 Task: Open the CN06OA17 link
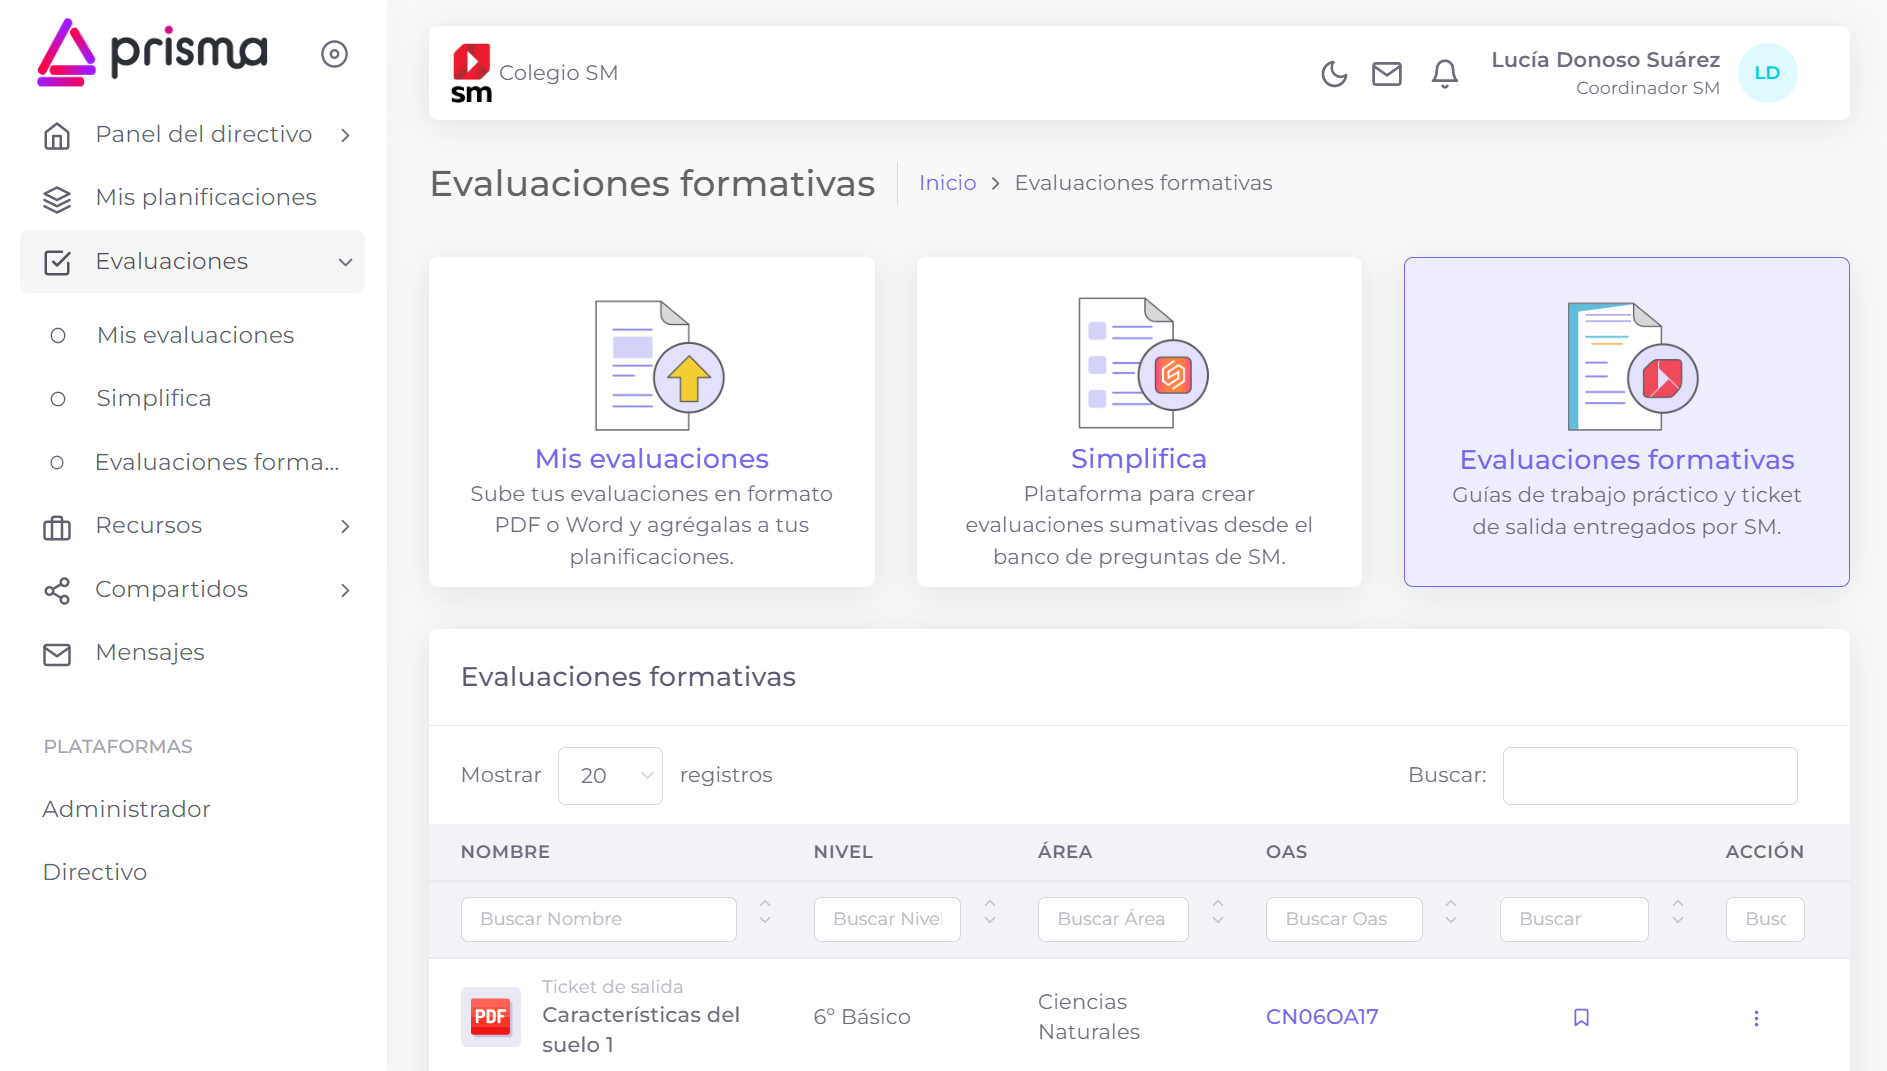tap(1321, 1017)
